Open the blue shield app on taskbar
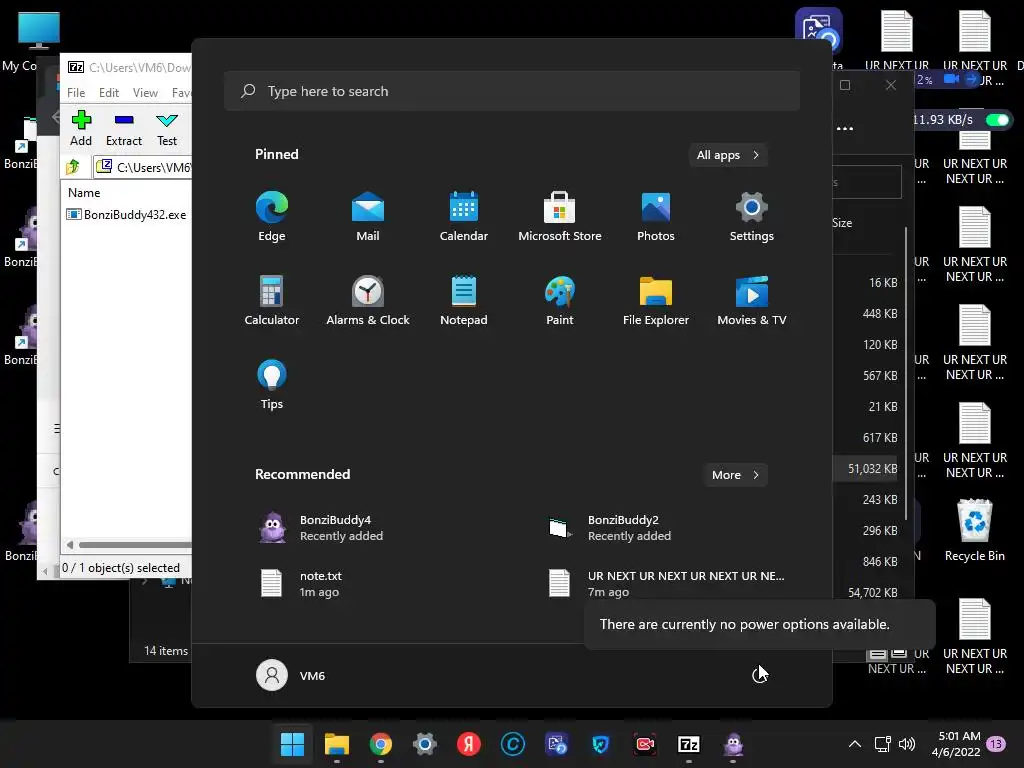This screenshot has width=1024, height=768. [x=600, y=744]
